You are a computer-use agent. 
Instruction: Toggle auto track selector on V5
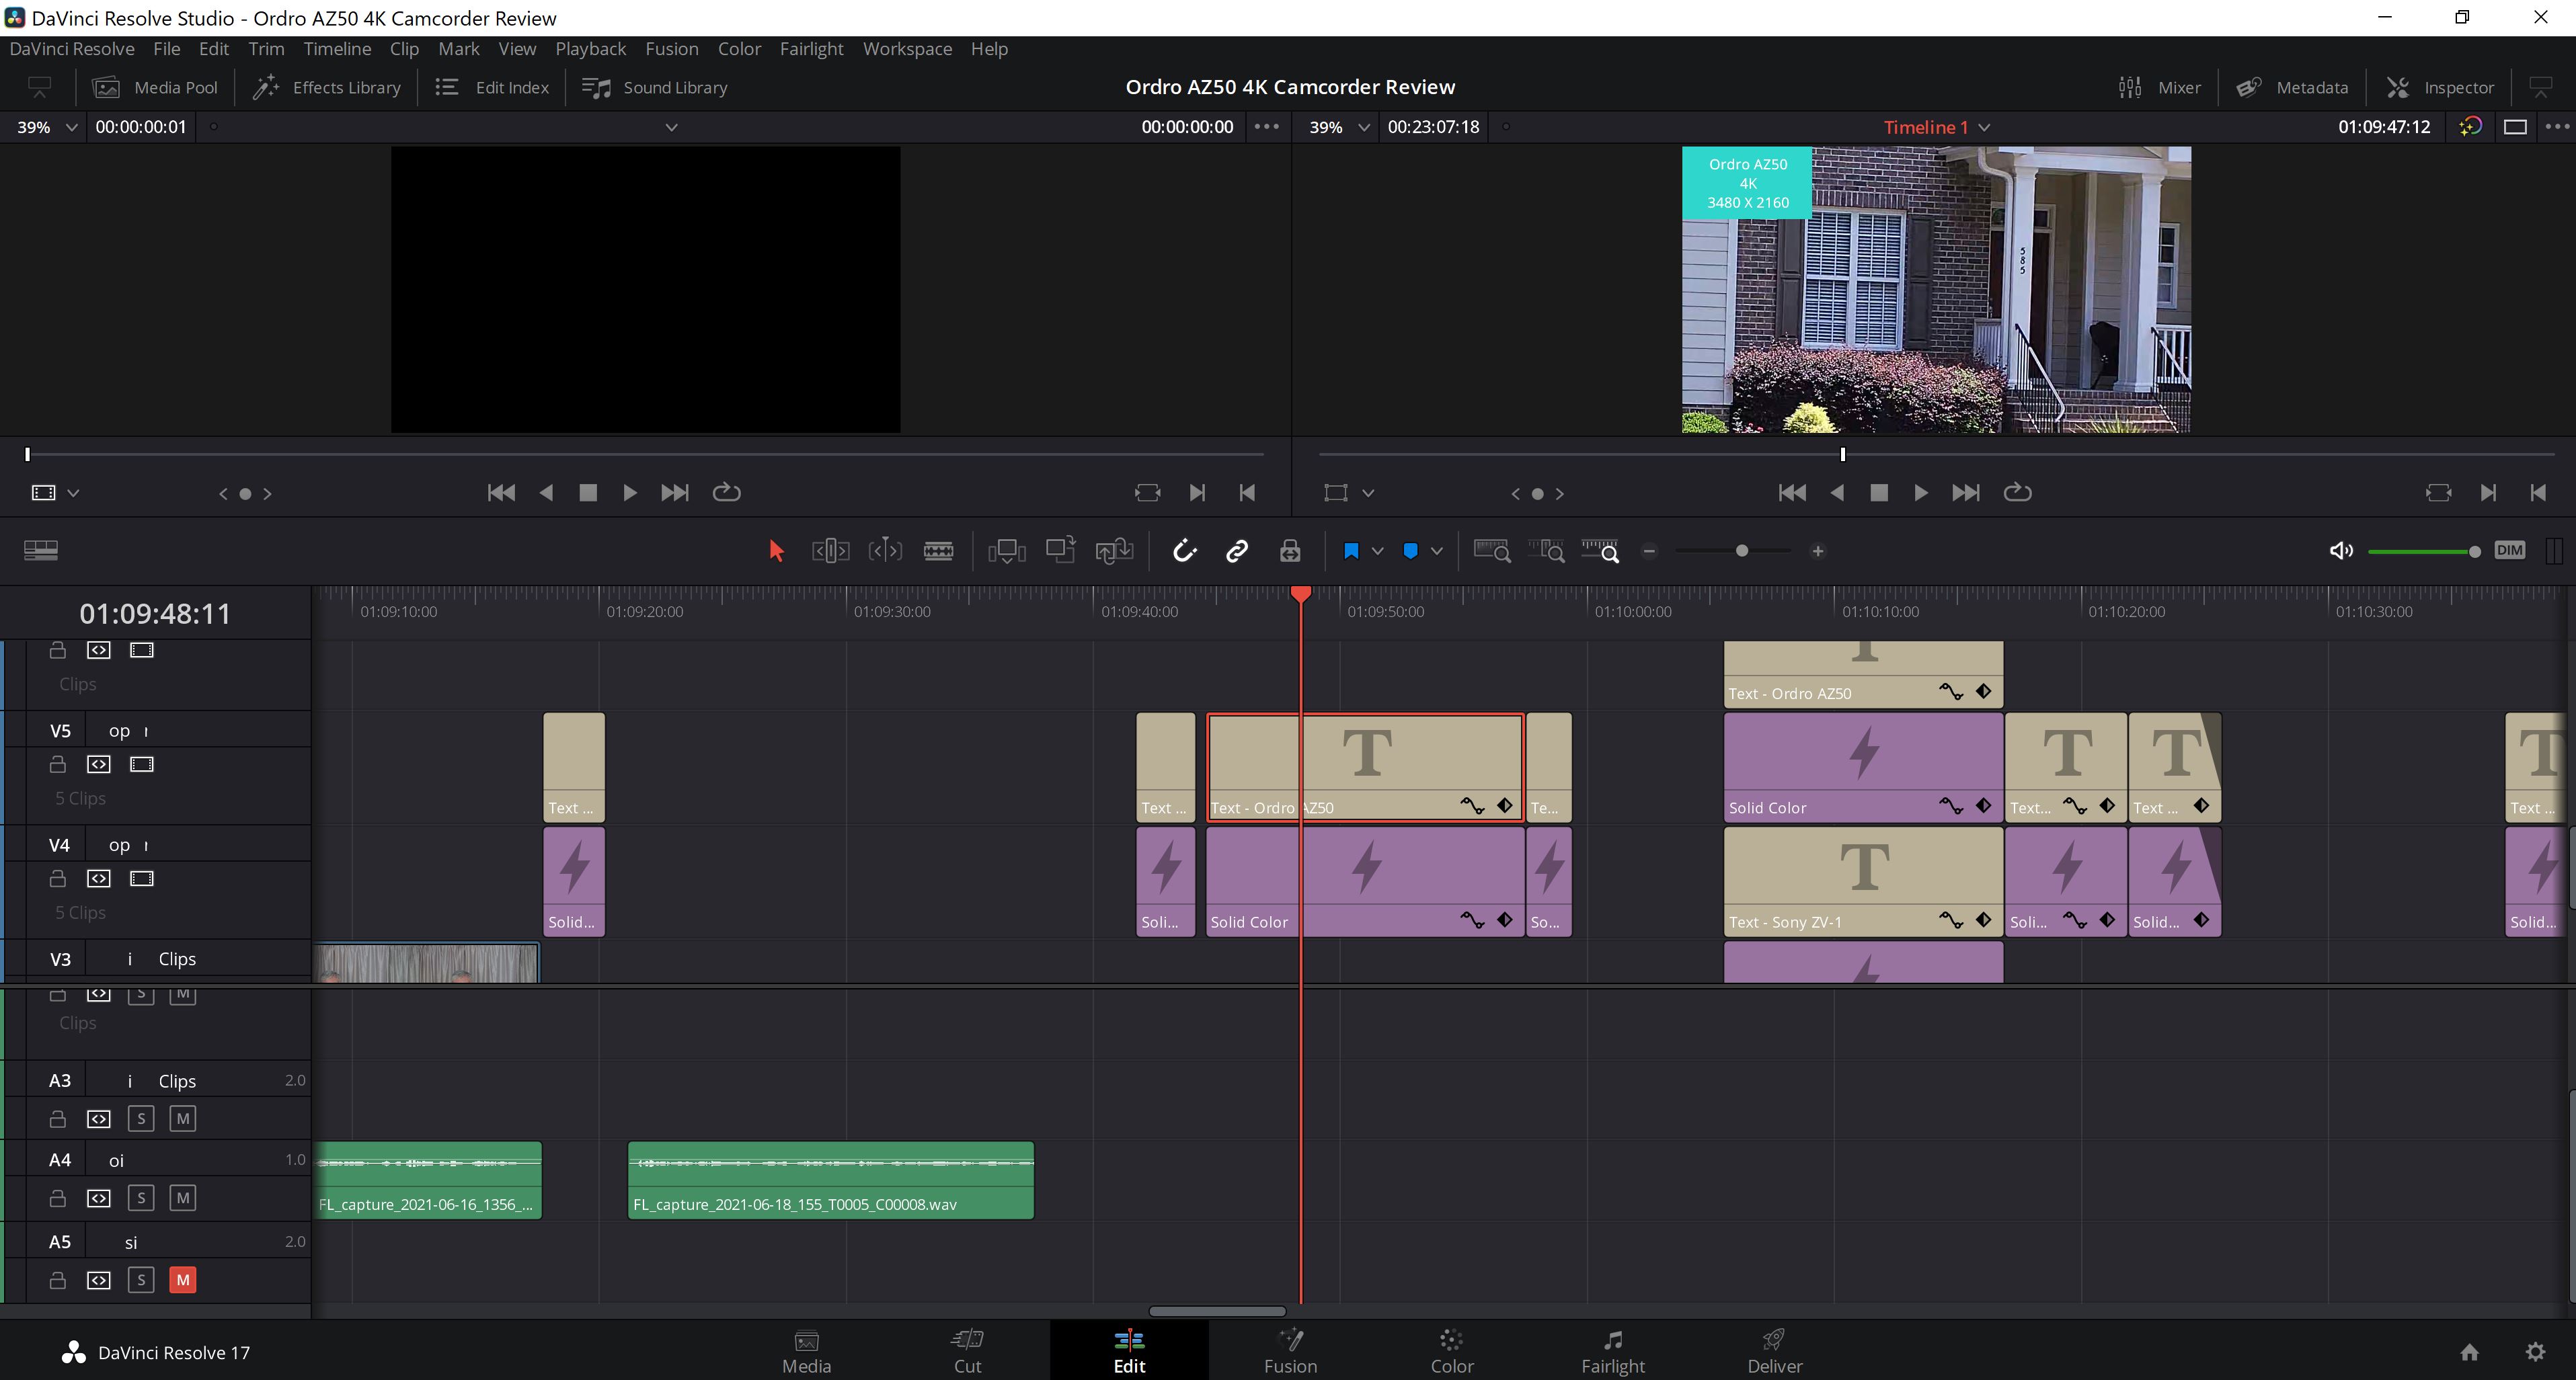(98, 764)
